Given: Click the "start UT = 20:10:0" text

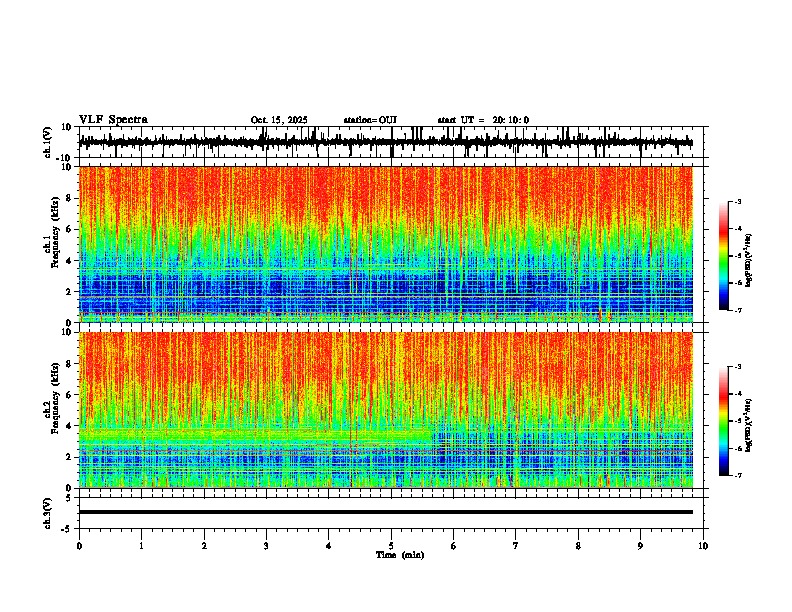Looking at the screenshot, I should coord(483,120).
